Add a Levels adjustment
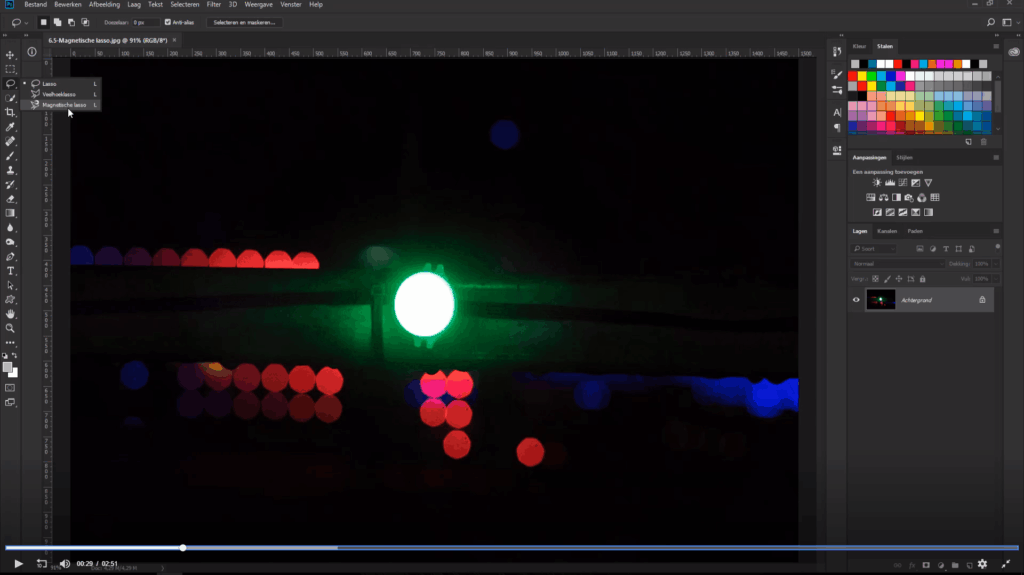 point(890,183)
